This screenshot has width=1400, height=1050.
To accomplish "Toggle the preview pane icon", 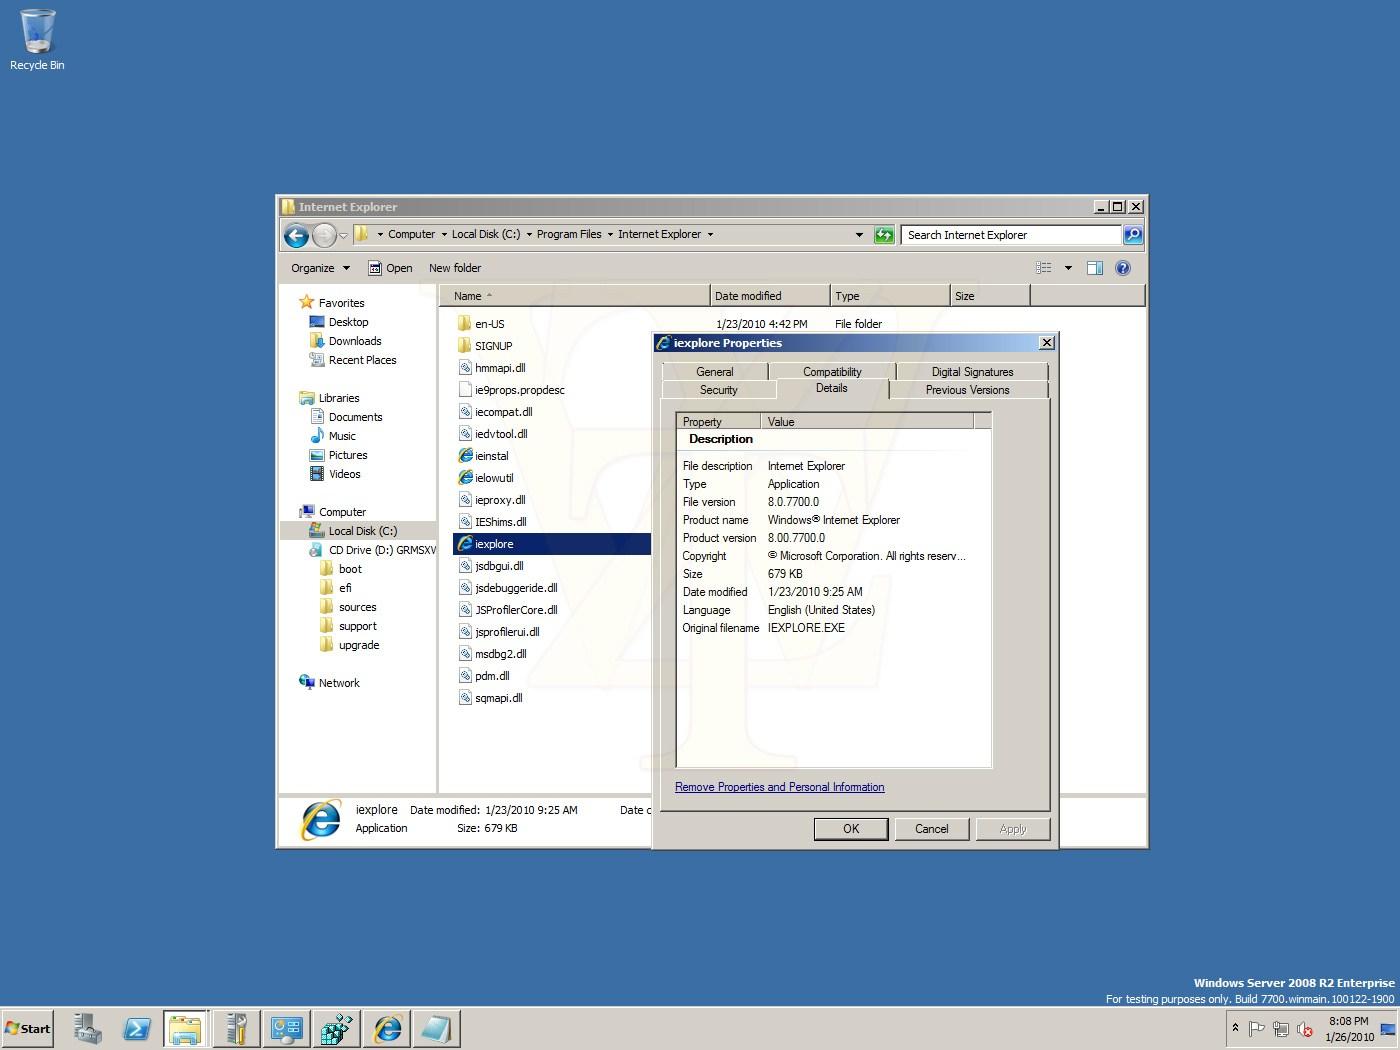I will (1095, 268).
